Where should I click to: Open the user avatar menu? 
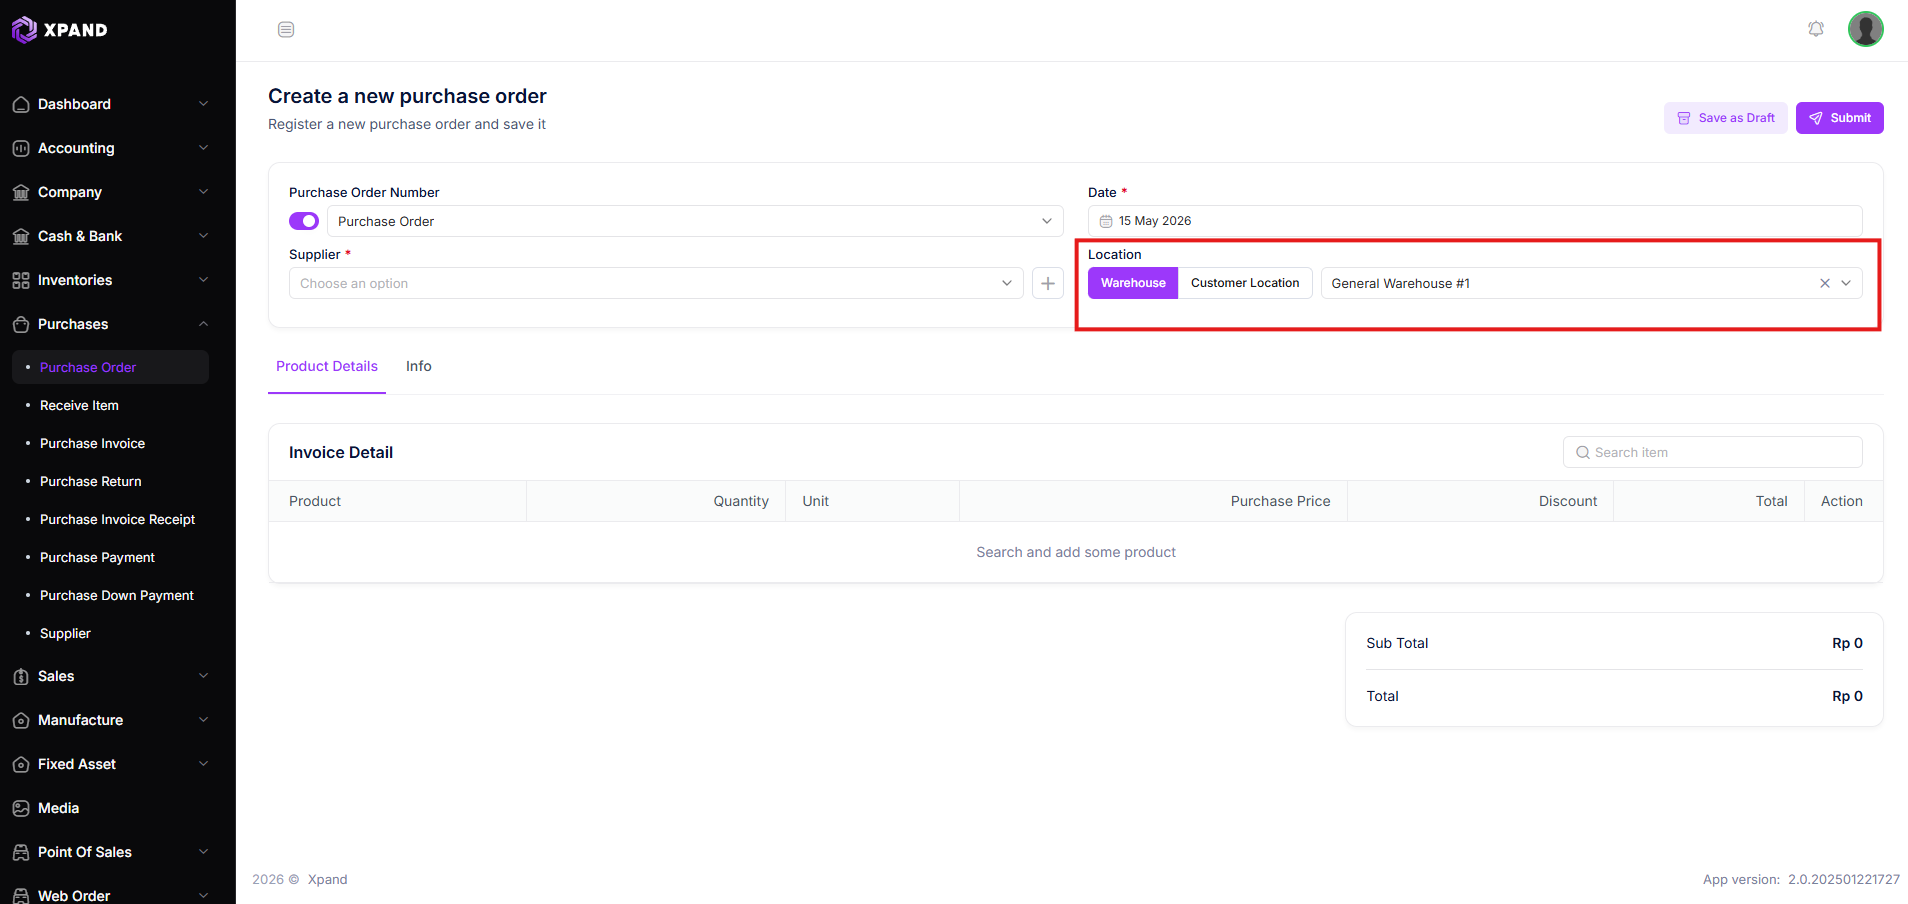point(1865,29)
